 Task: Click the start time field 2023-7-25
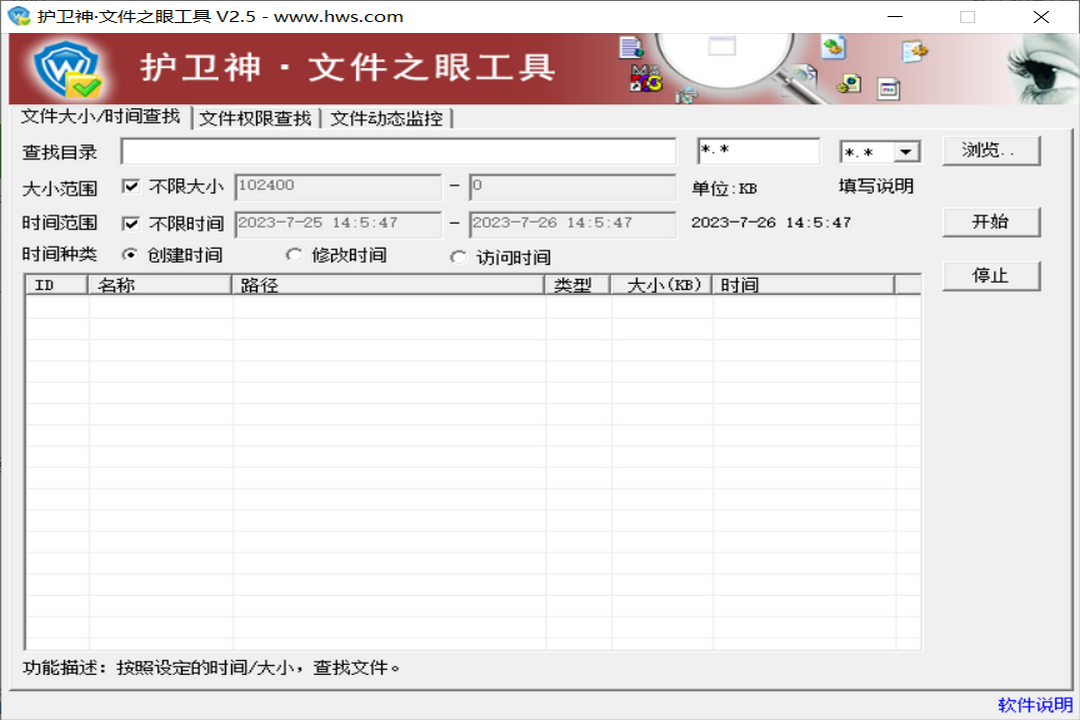(338, 224)
